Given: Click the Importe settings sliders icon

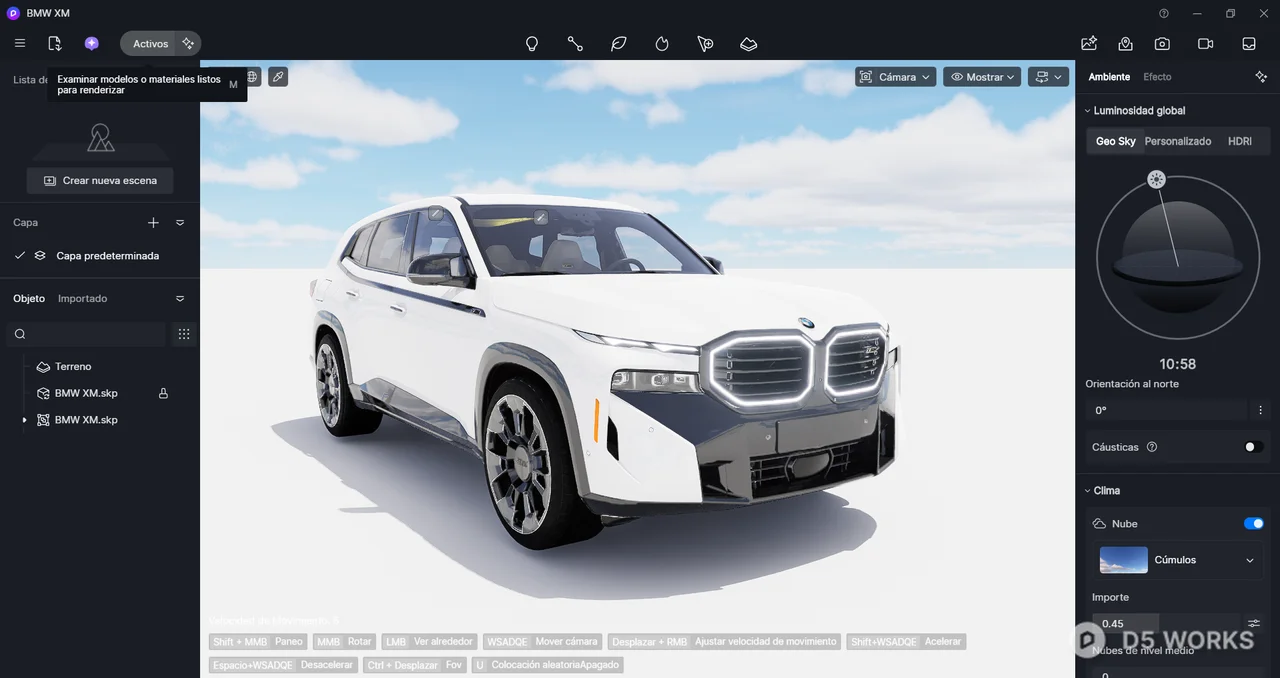Looking at the screenshot, I should click(1254, 623).
